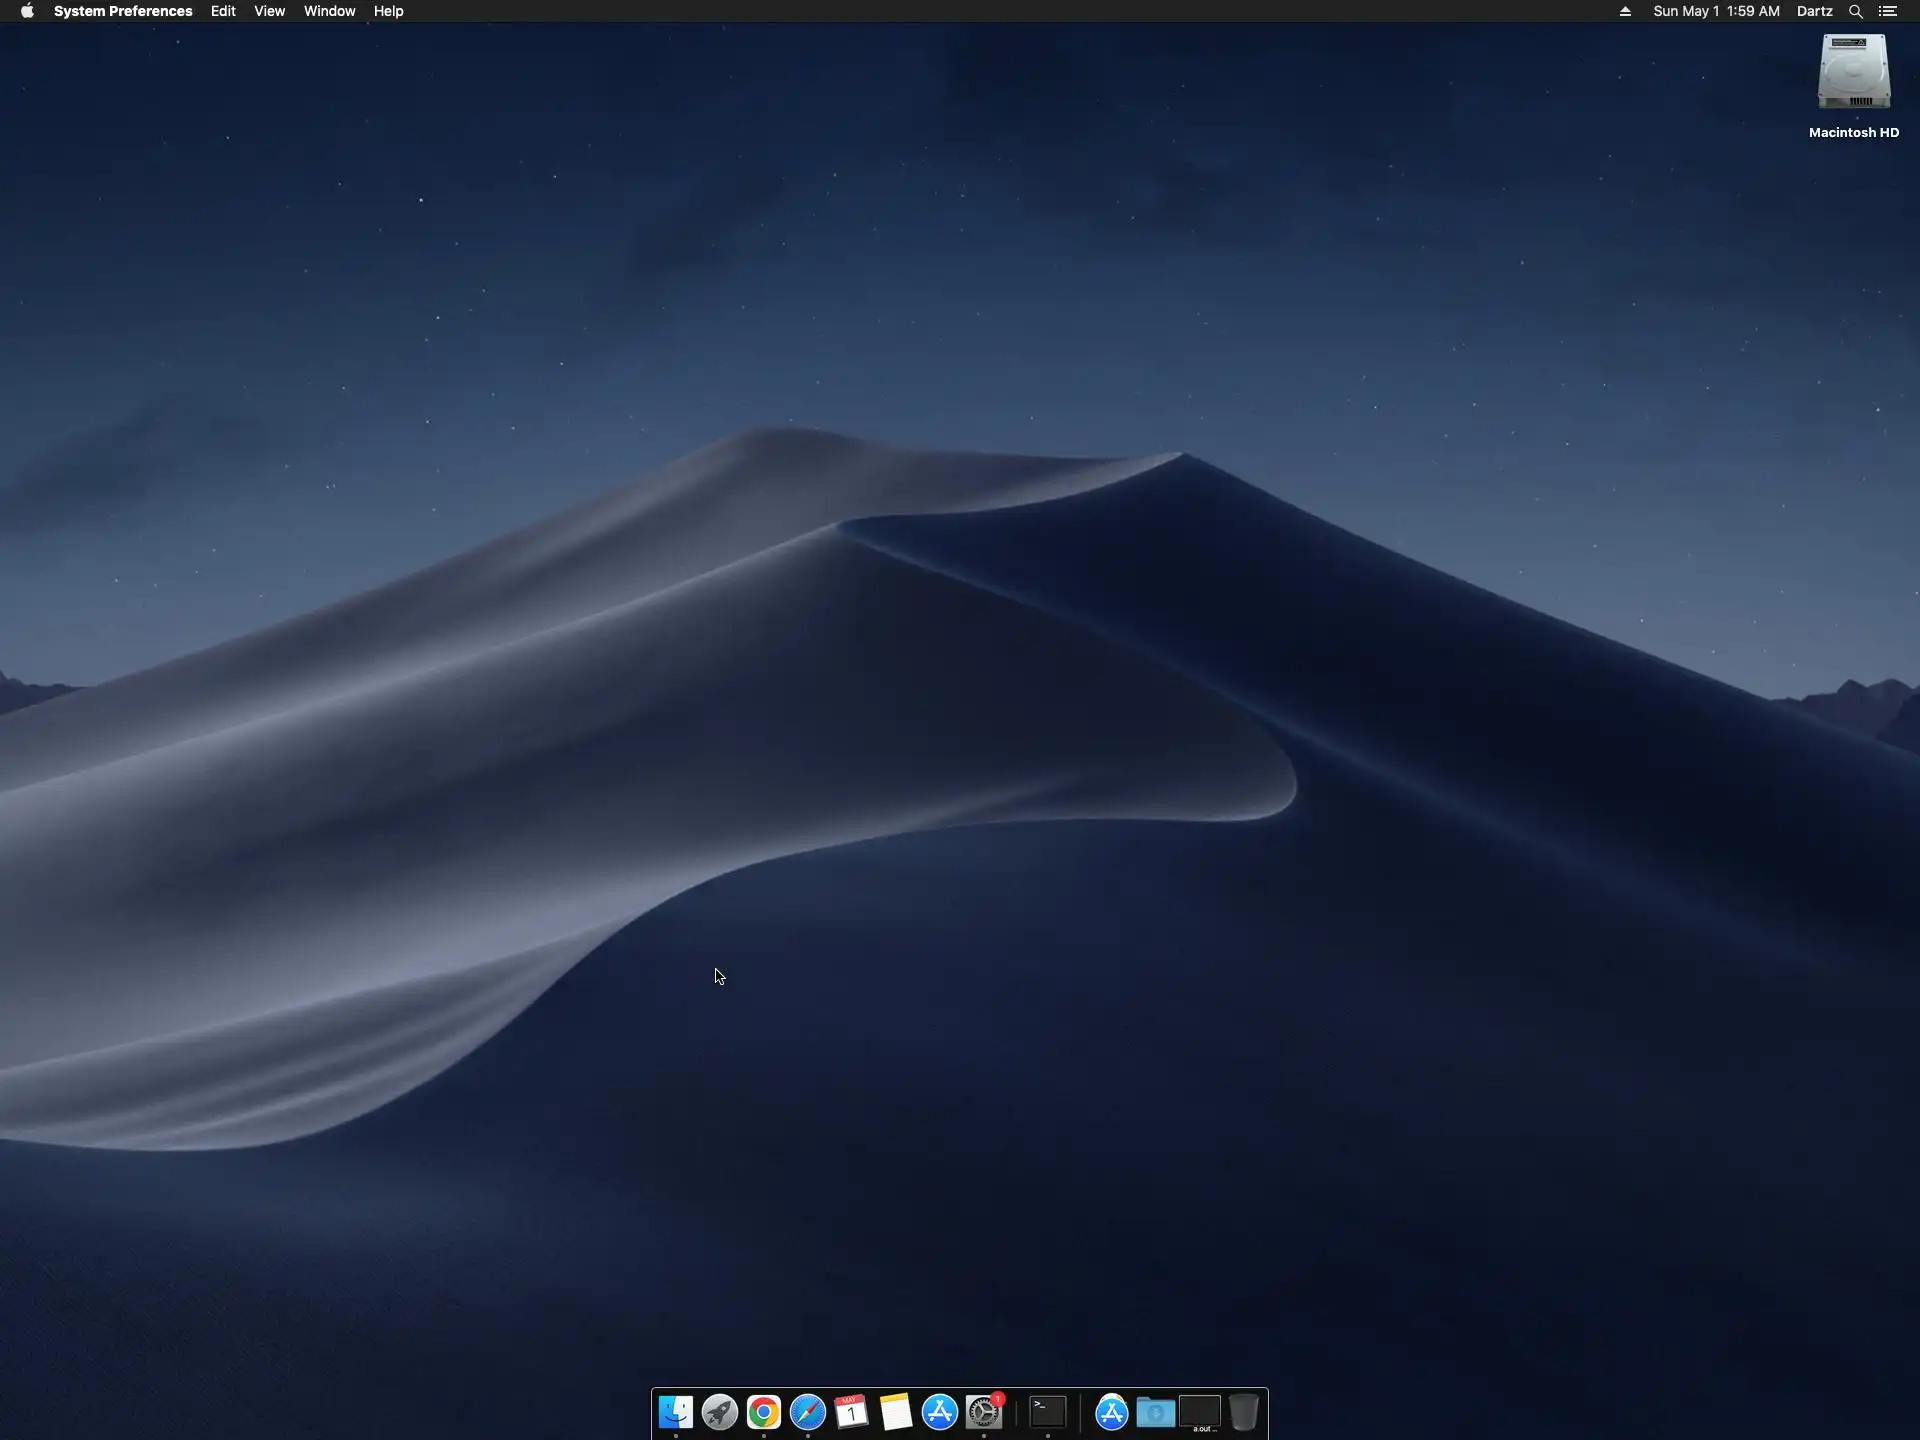
Task: Open Terminal from the Dock
Action: (1048, 1412)
